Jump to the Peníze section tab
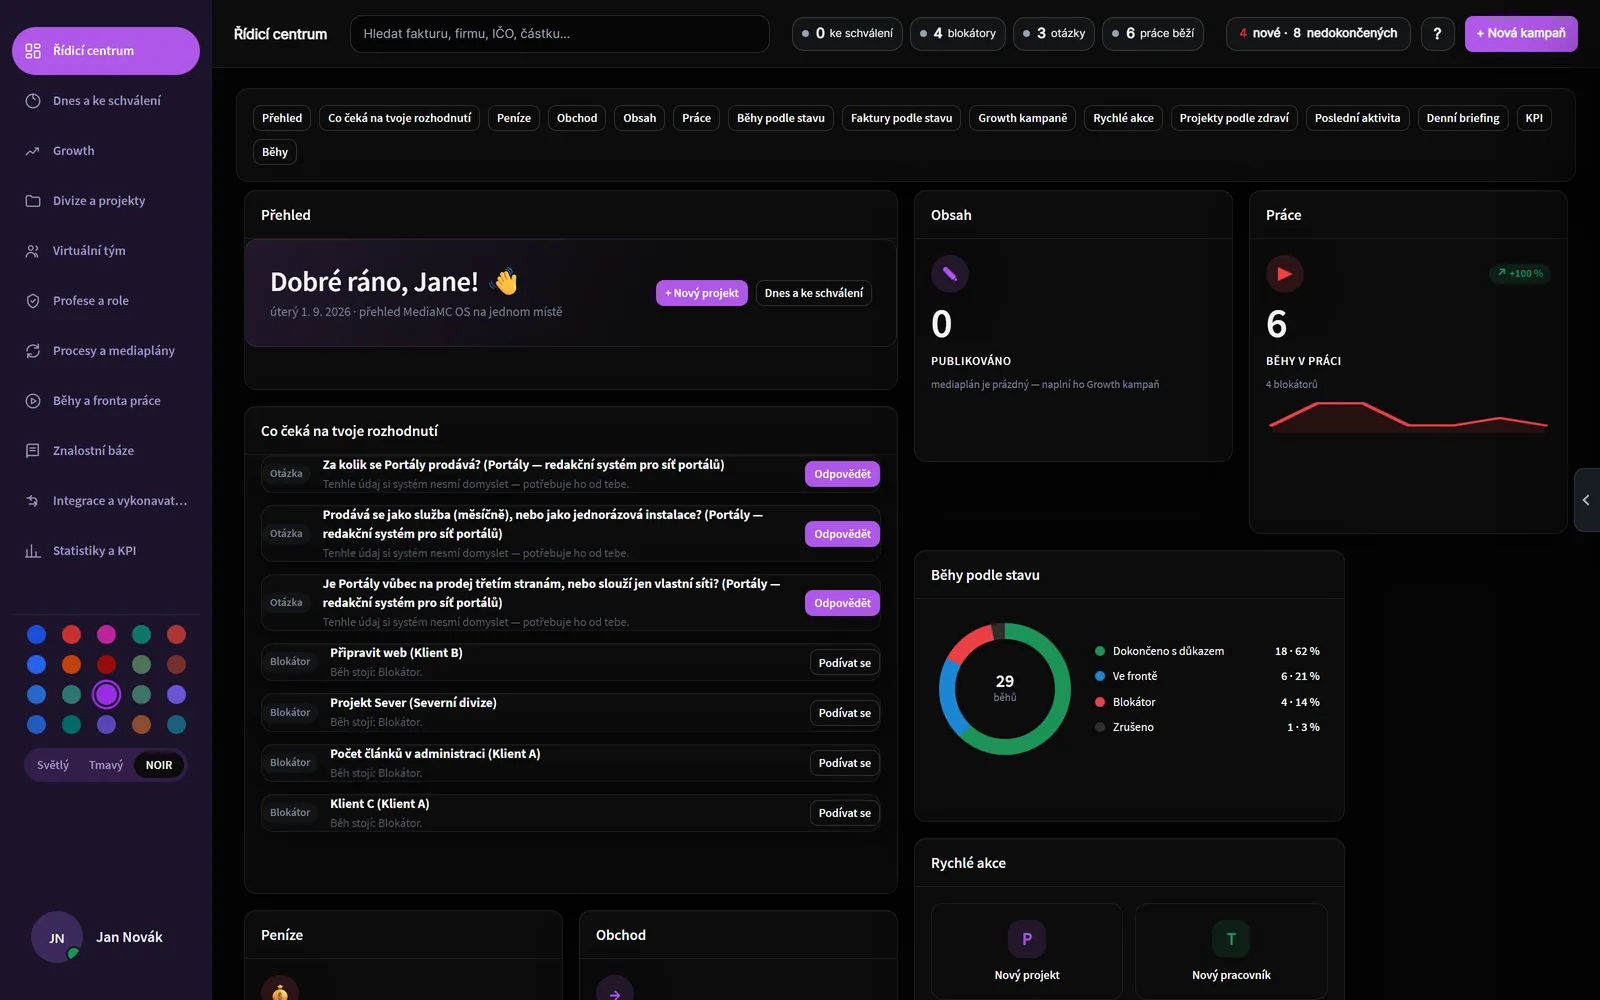 coord(514,118)
